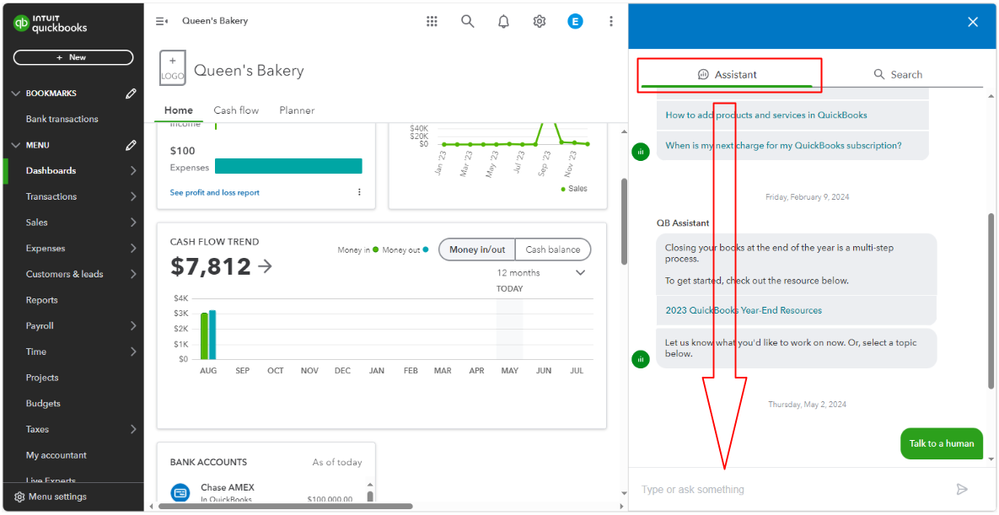This screenshot has height=515, width=999.
Task: Open the notifications bell
Action: [503, 21]
